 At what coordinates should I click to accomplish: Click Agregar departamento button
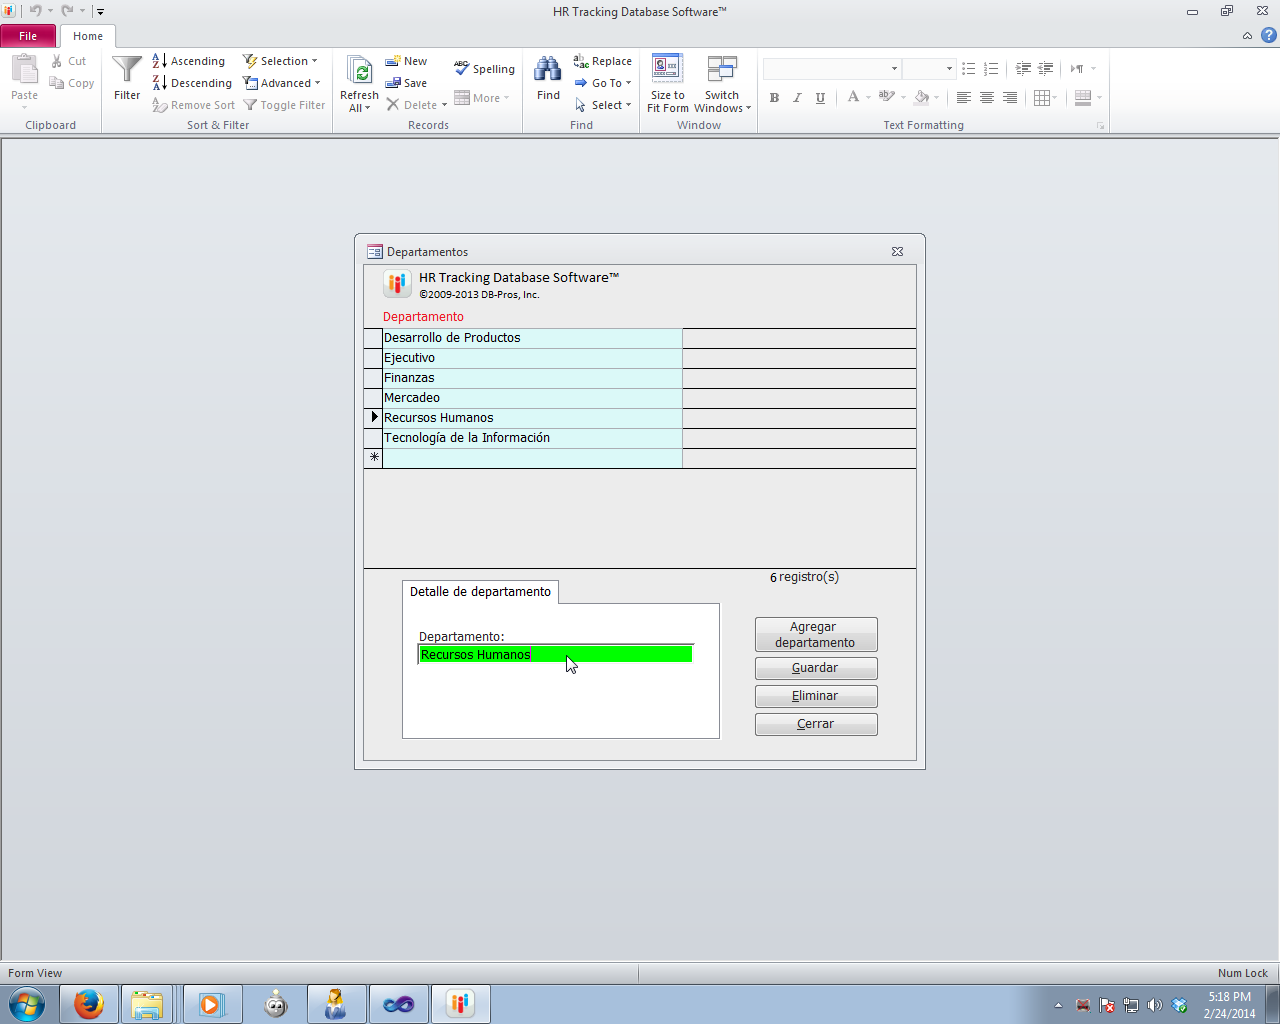pos(816,635)
